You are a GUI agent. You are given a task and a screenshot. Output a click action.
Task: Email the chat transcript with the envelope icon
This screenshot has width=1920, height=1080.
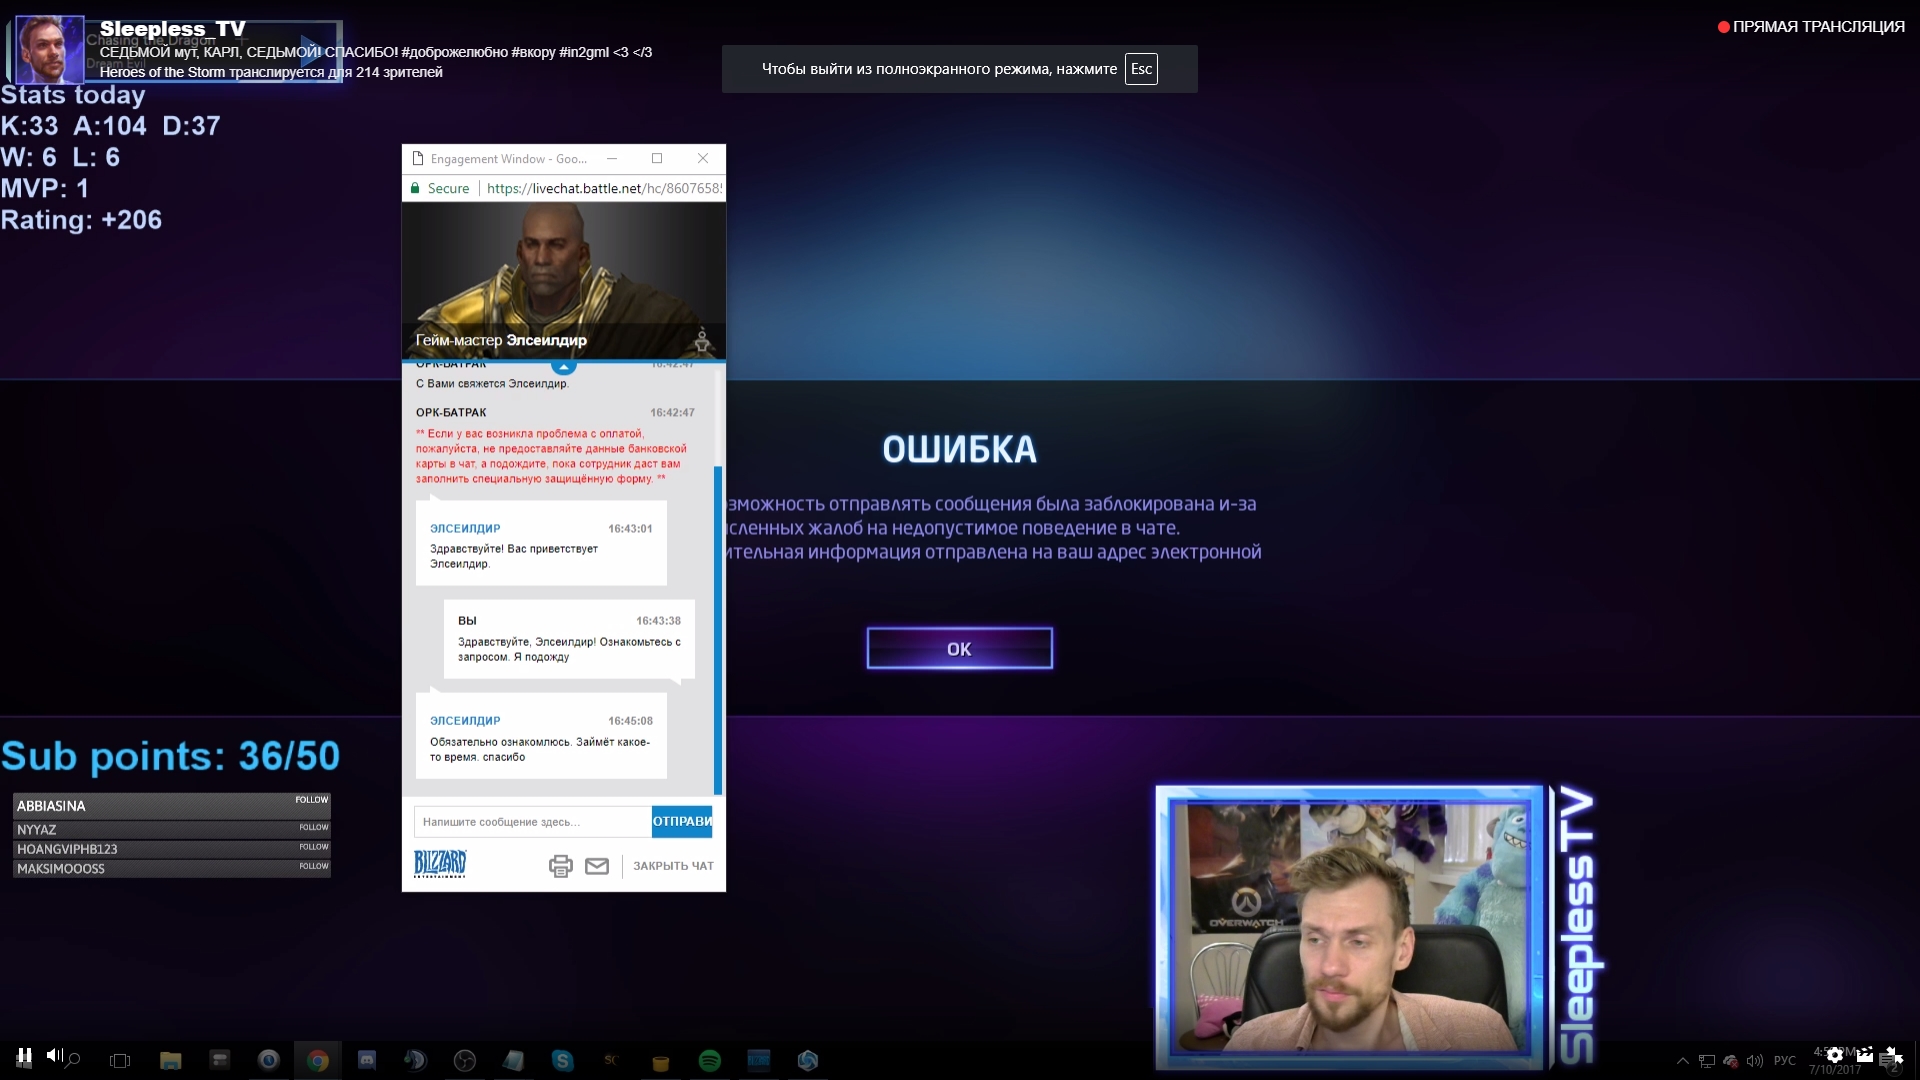pos(597,866)
